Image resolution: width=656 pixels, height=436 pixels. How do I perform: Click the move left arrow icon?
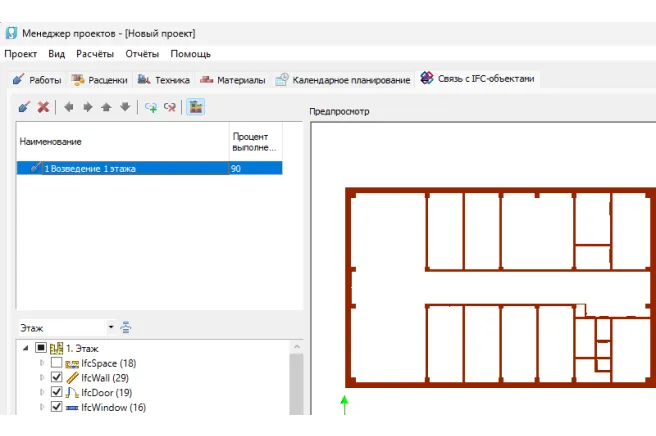69,107
